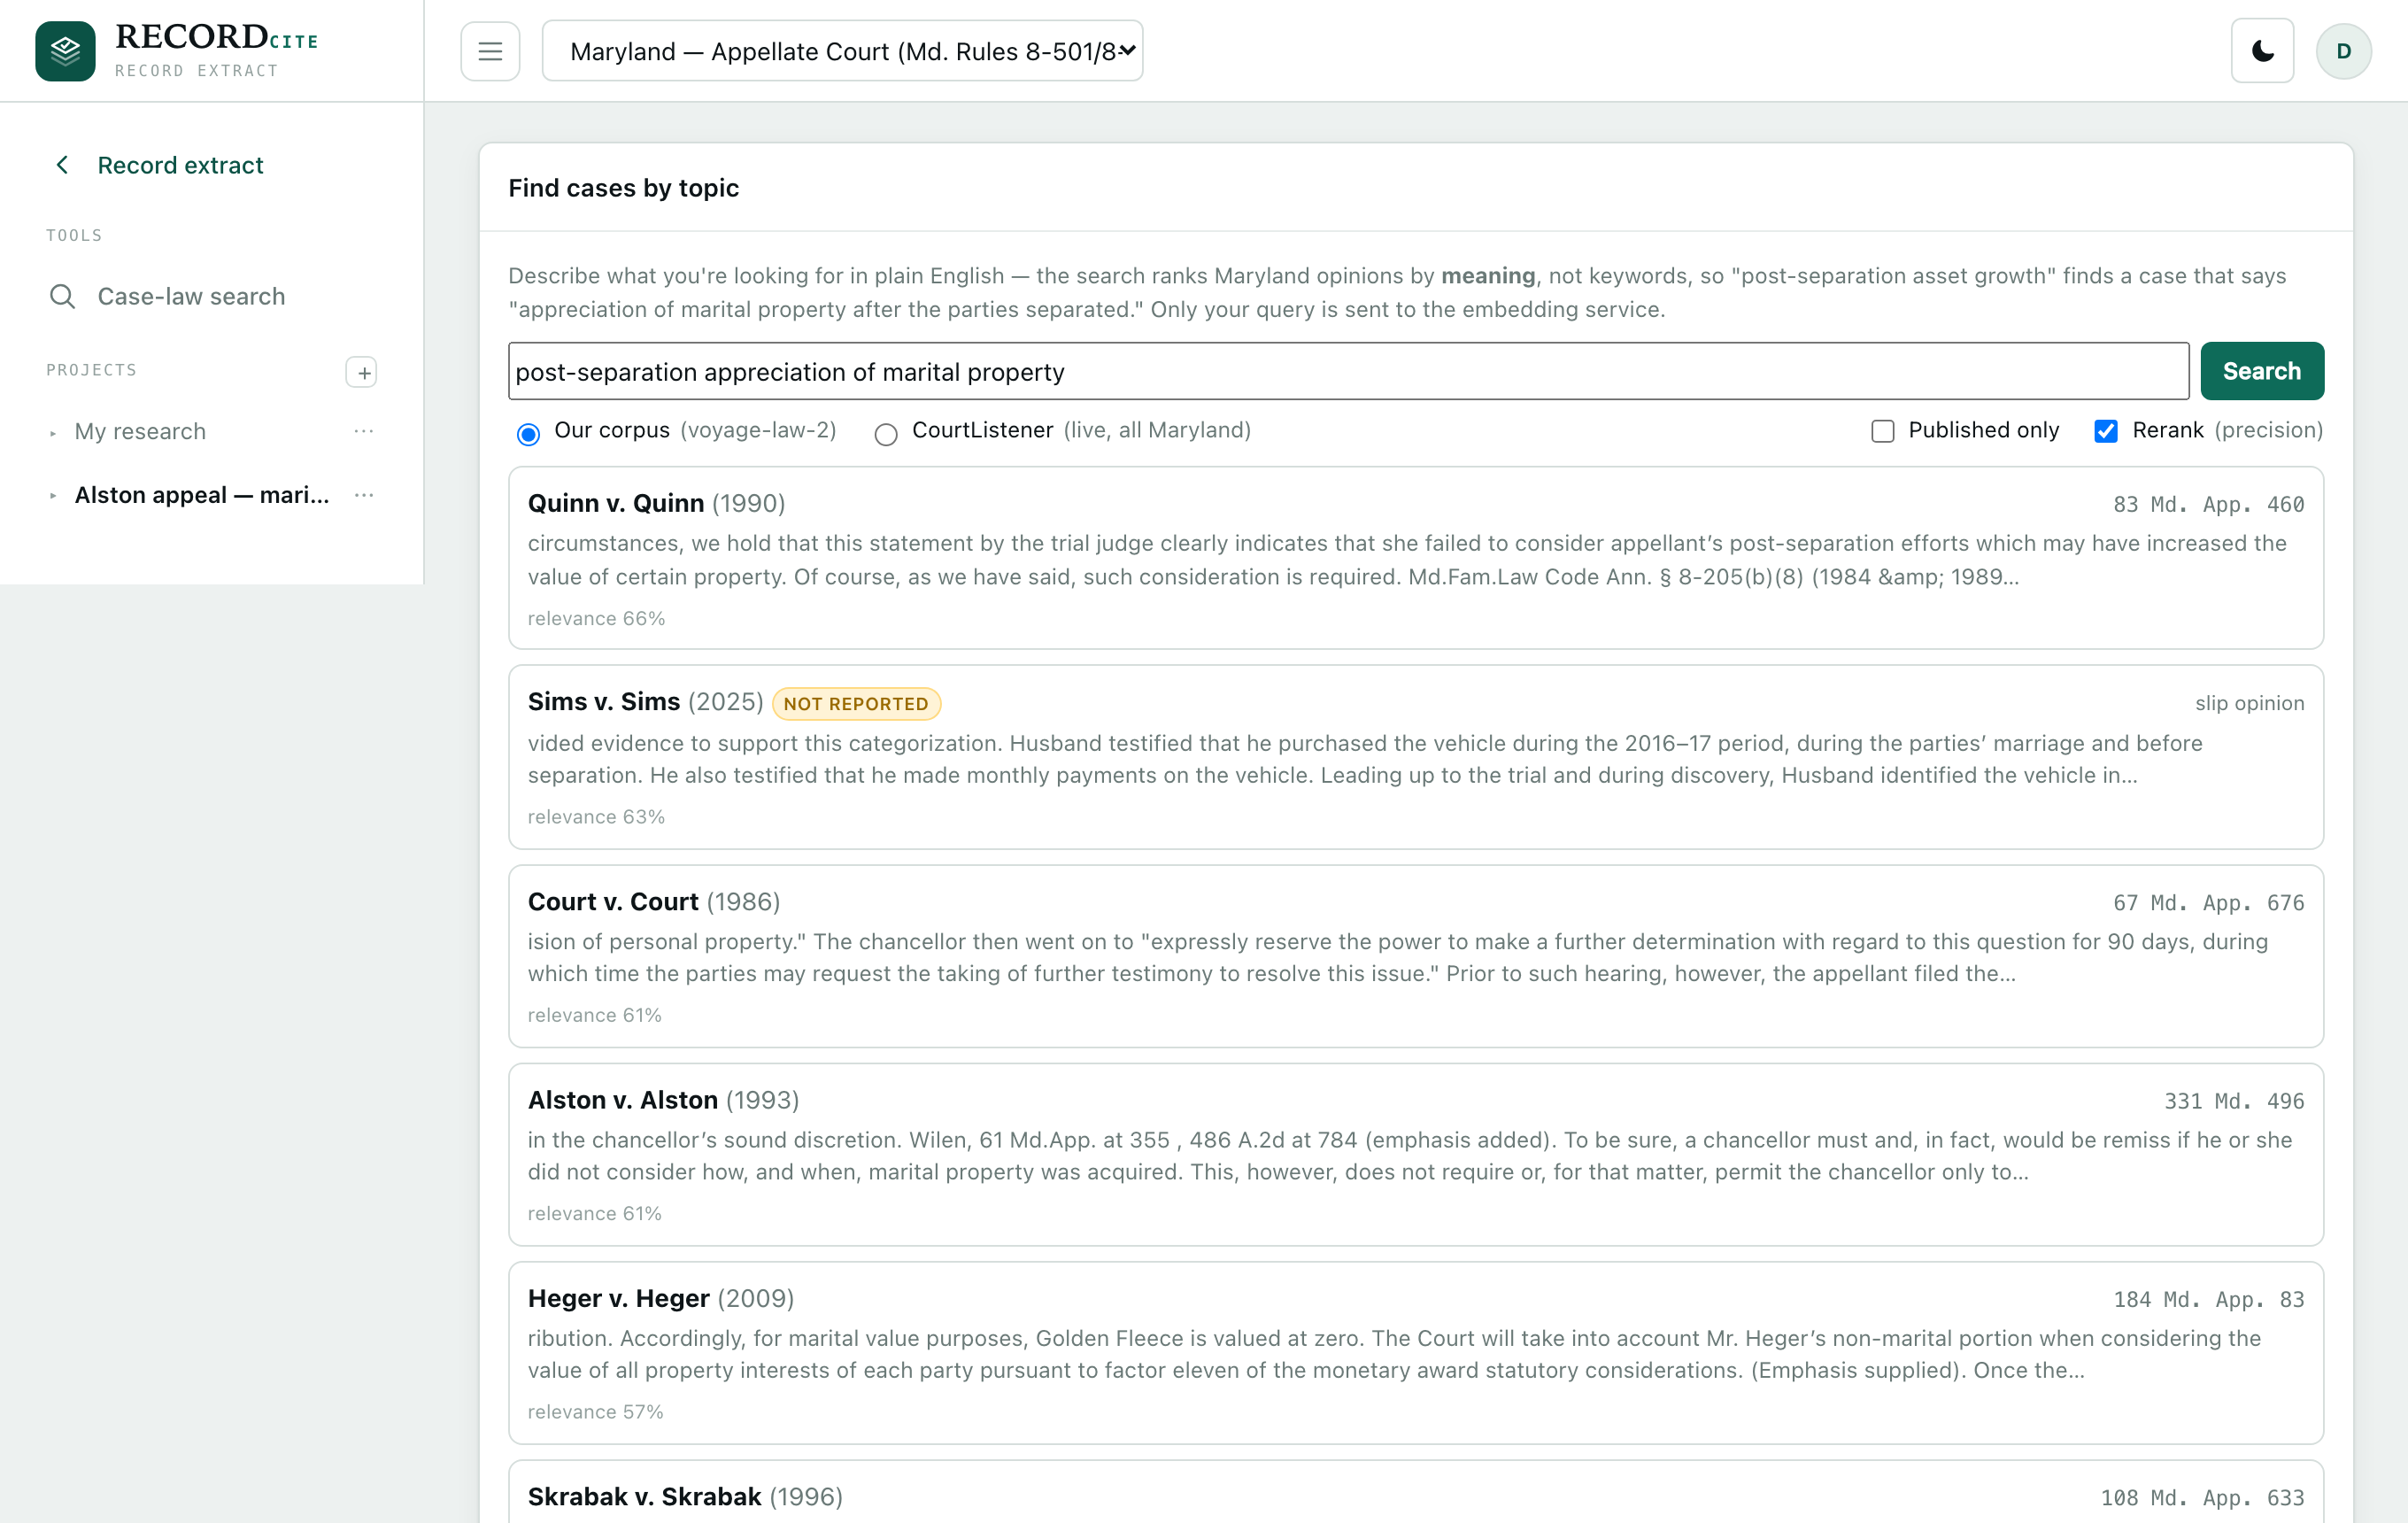The height and width of the screenshot is (1523, 2408).
Task: Open the user avatar D menu
Action: tap(2343, 51)
